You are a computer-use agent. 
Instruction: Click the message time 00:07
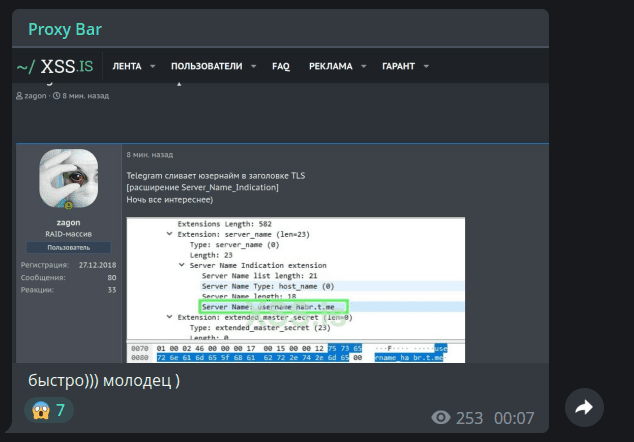pos(514,418)
